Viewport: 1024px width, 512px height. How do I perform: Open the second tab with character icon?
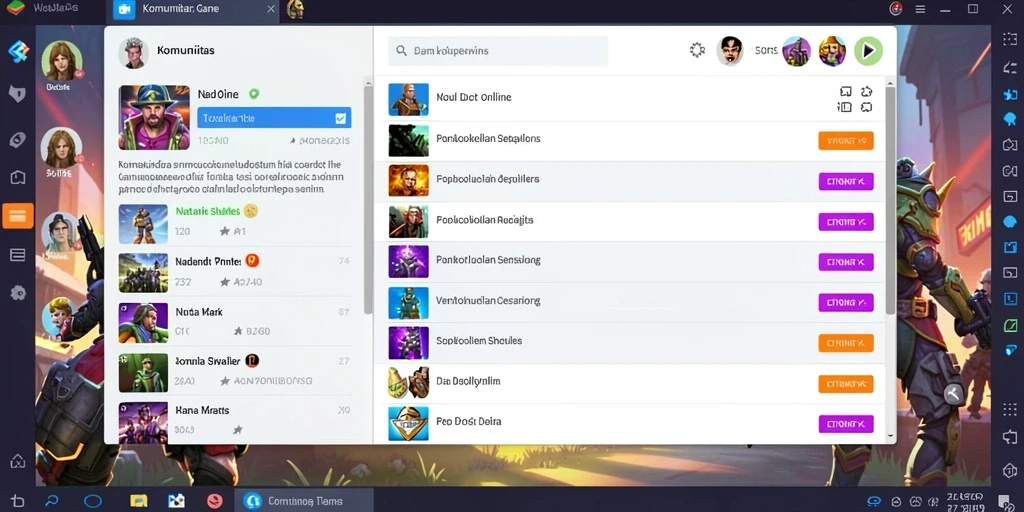[295, 9]
